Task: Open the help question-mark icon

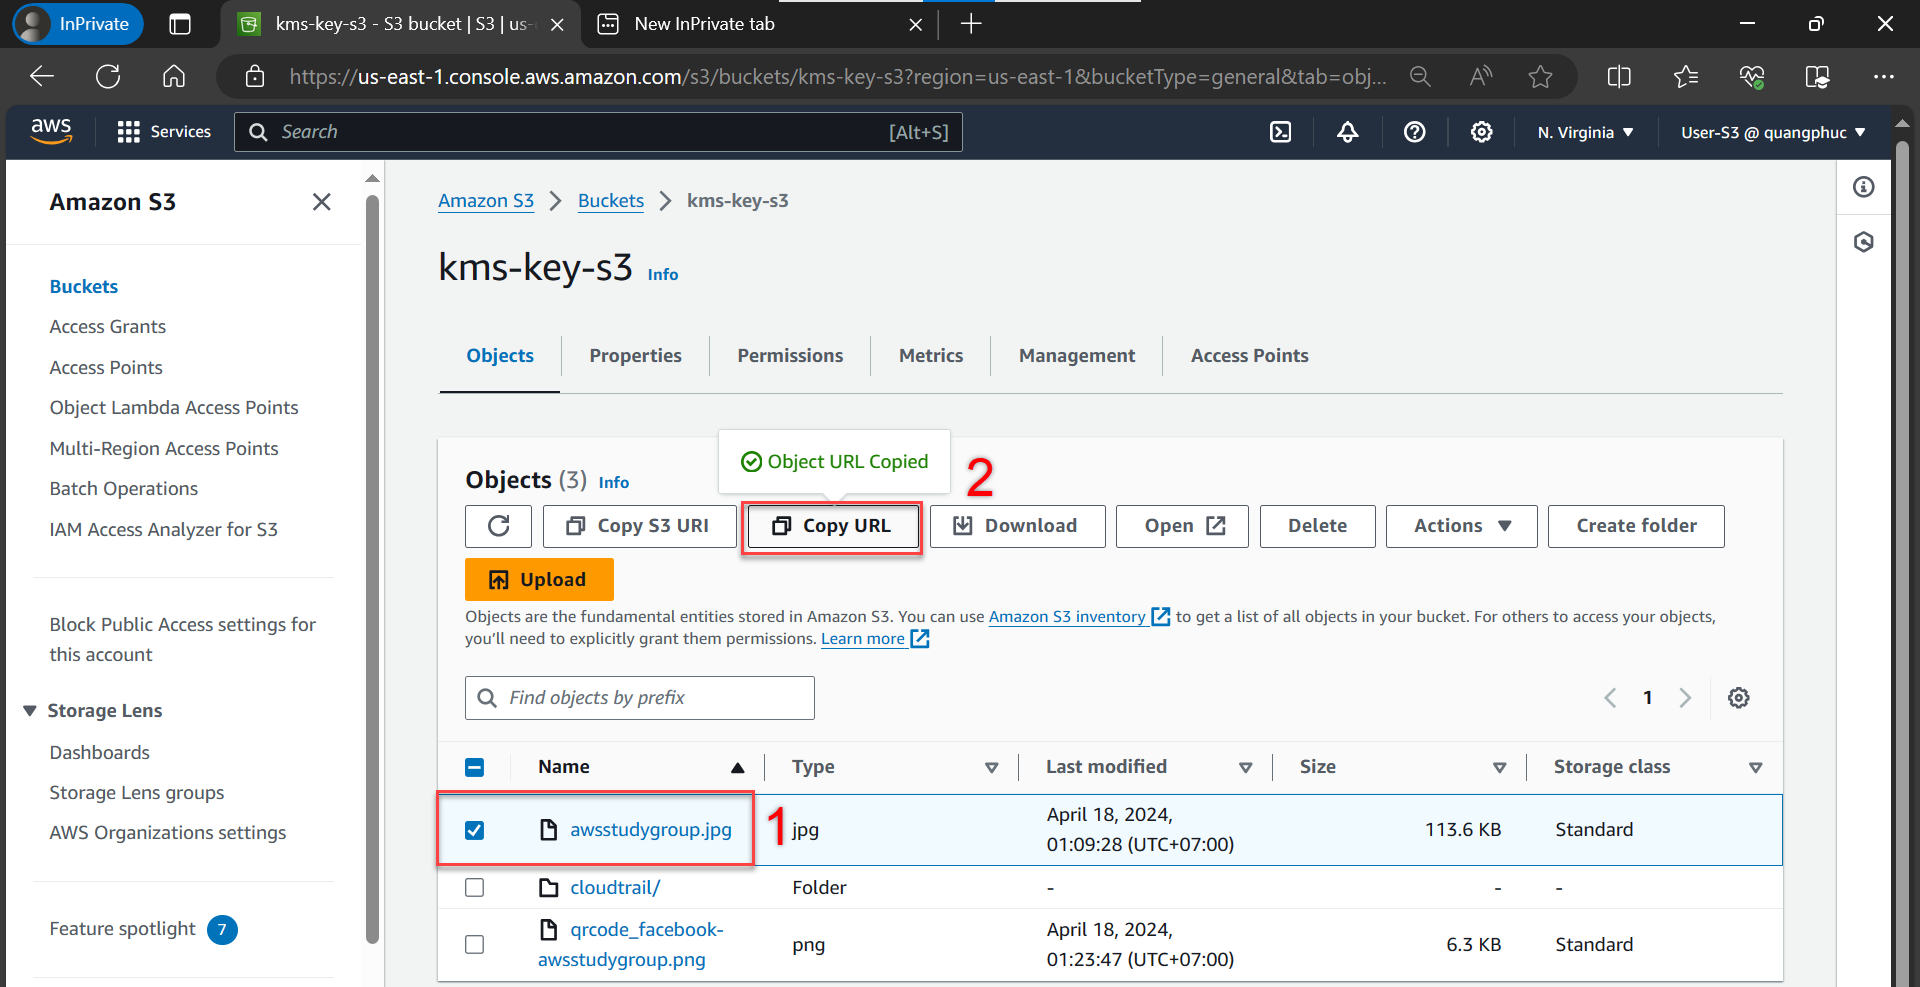Action: (x=1414, y=132)
